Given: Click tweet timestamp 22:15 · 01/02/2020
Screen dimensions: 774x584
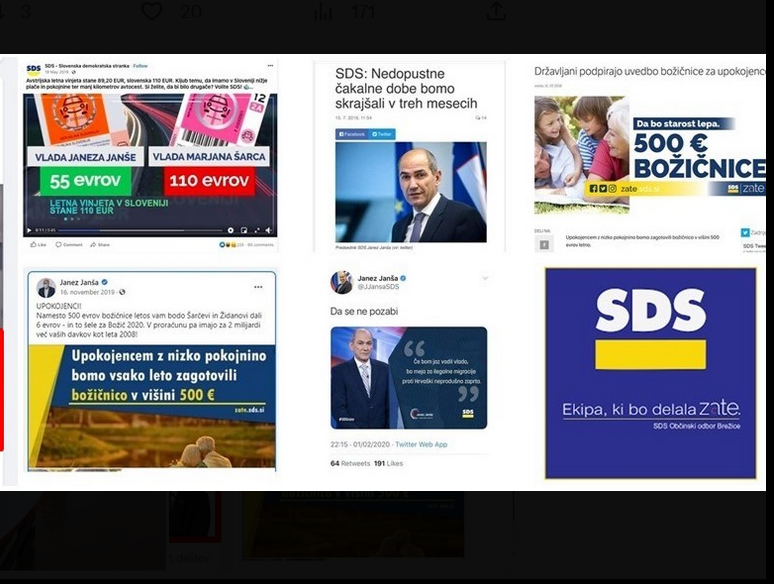Looking at the screenshot, I should [360, 444].
